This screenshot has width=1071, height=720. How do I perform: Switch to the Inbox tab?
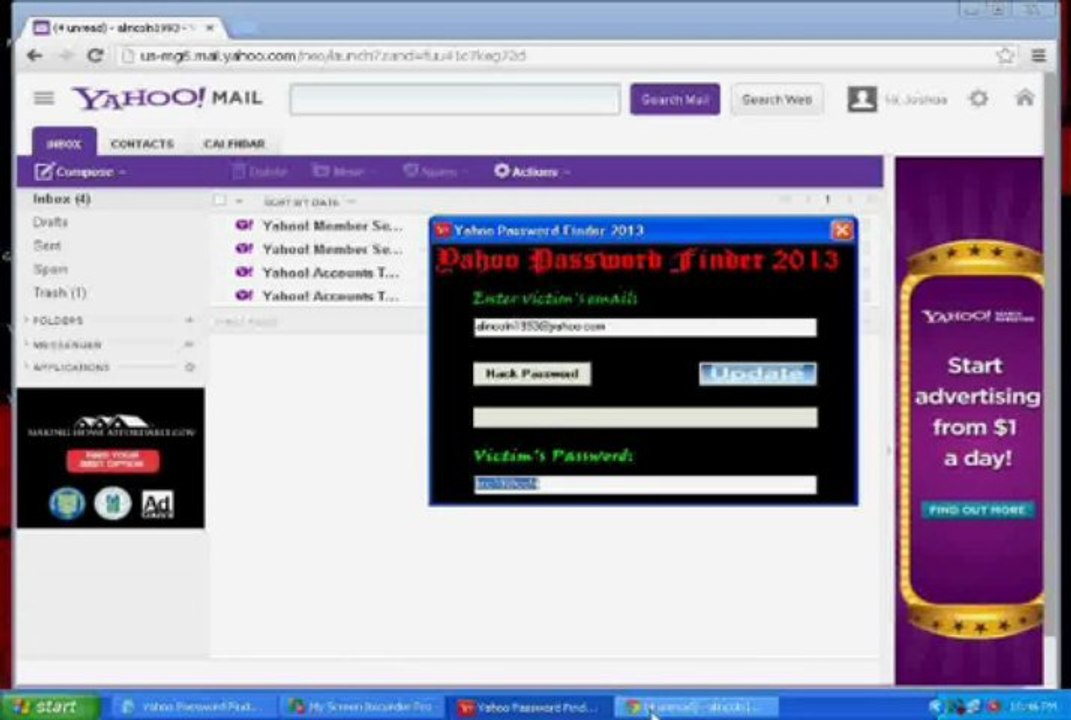point(64,143)
